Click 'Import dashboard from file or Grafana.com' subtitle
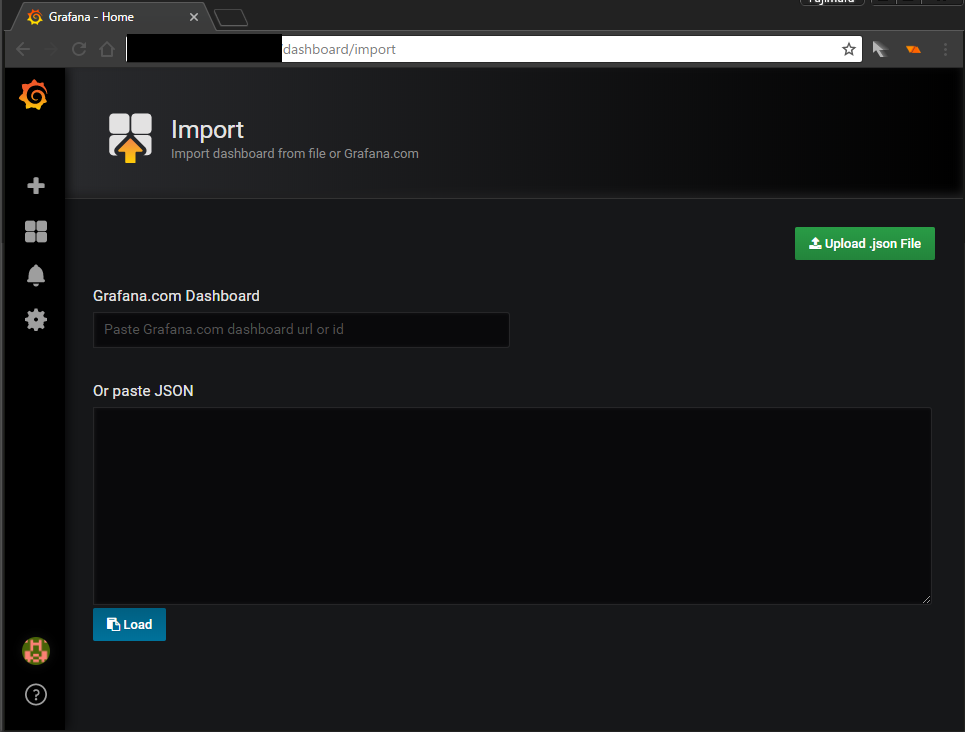Viewport: 965px width, 732px height. (295, 154)
